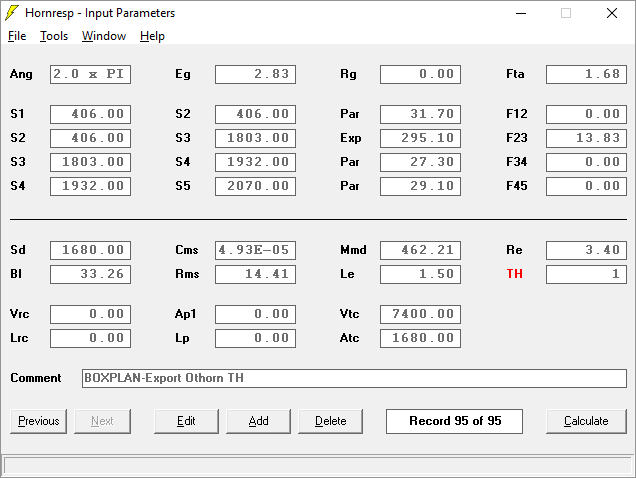Select the Mmd field with 462.21

[421, 250]
